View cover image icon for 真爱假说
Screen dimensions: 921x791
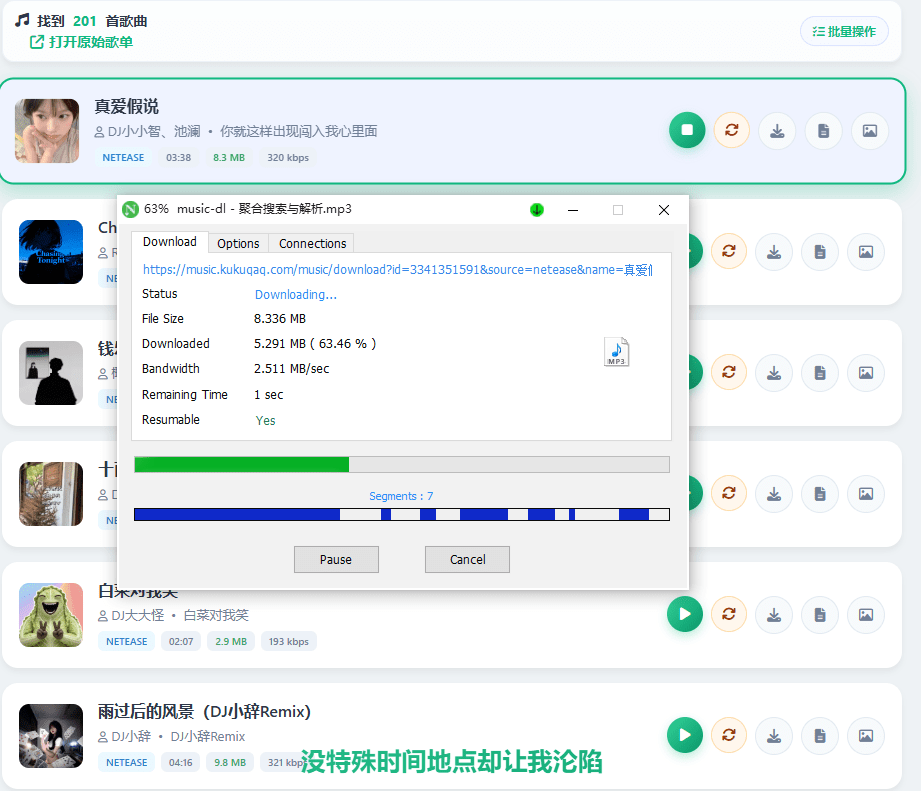click(870, 131)
